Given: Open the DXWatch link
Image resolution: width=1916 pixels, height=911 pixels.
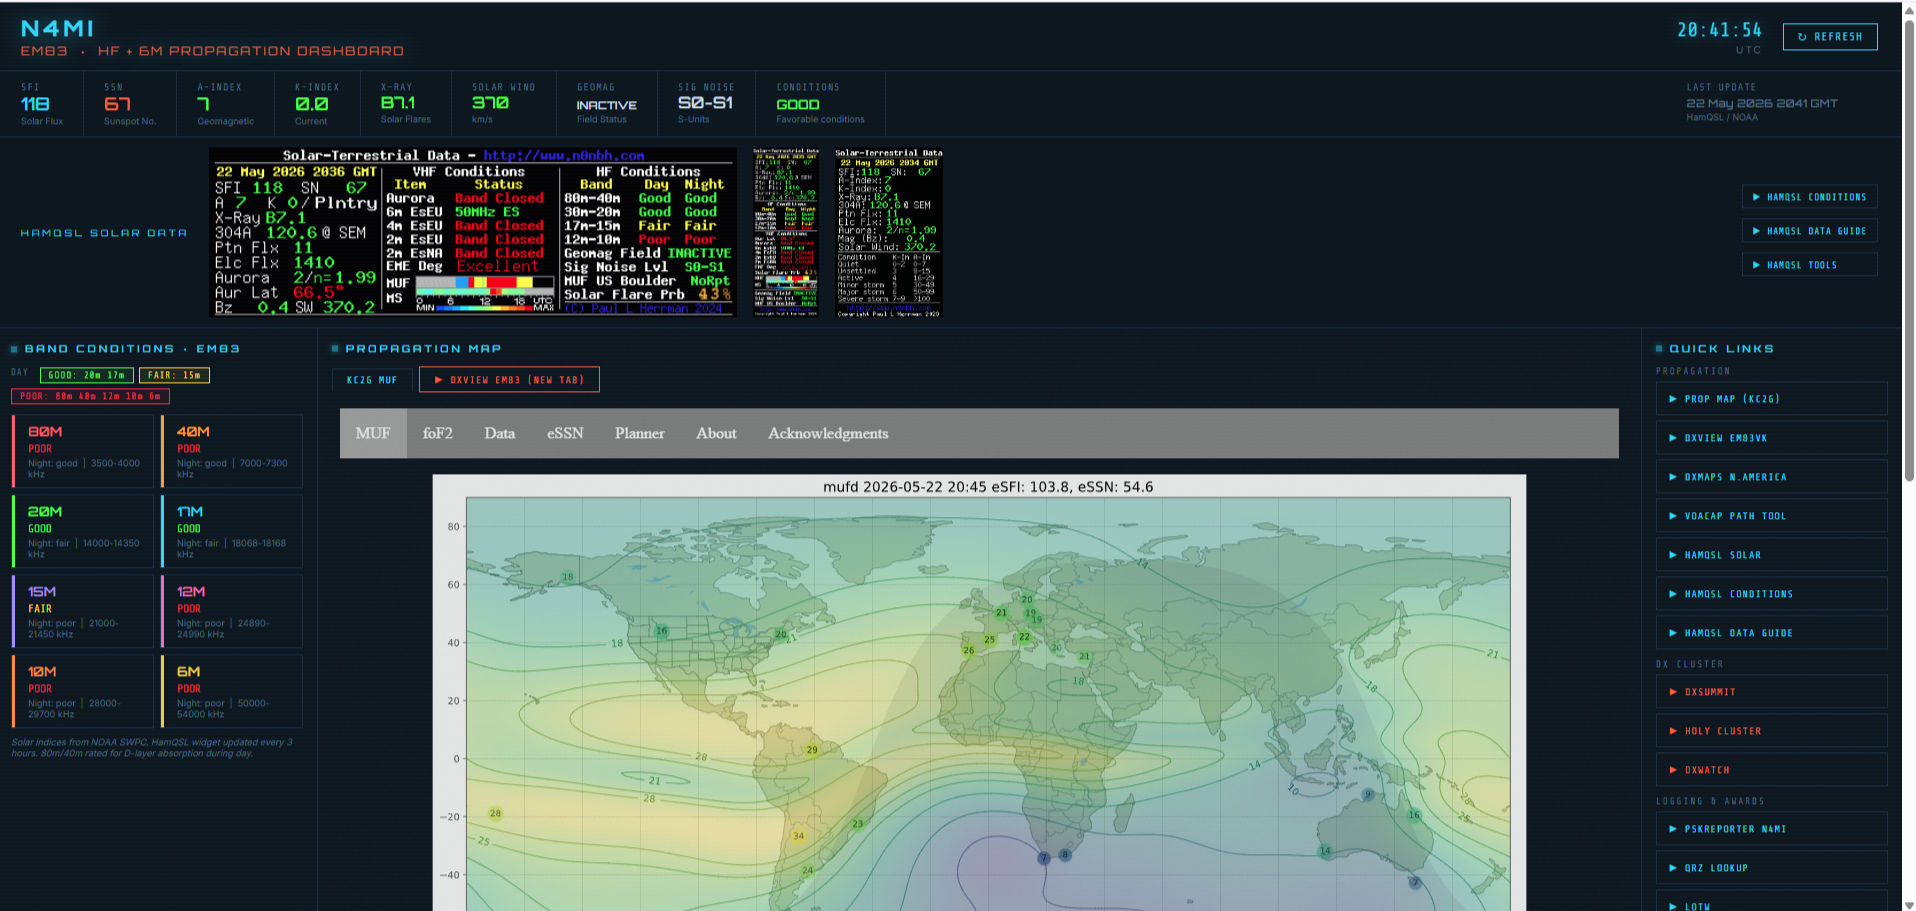Looking at the screenshot, I should point(1771,770).
